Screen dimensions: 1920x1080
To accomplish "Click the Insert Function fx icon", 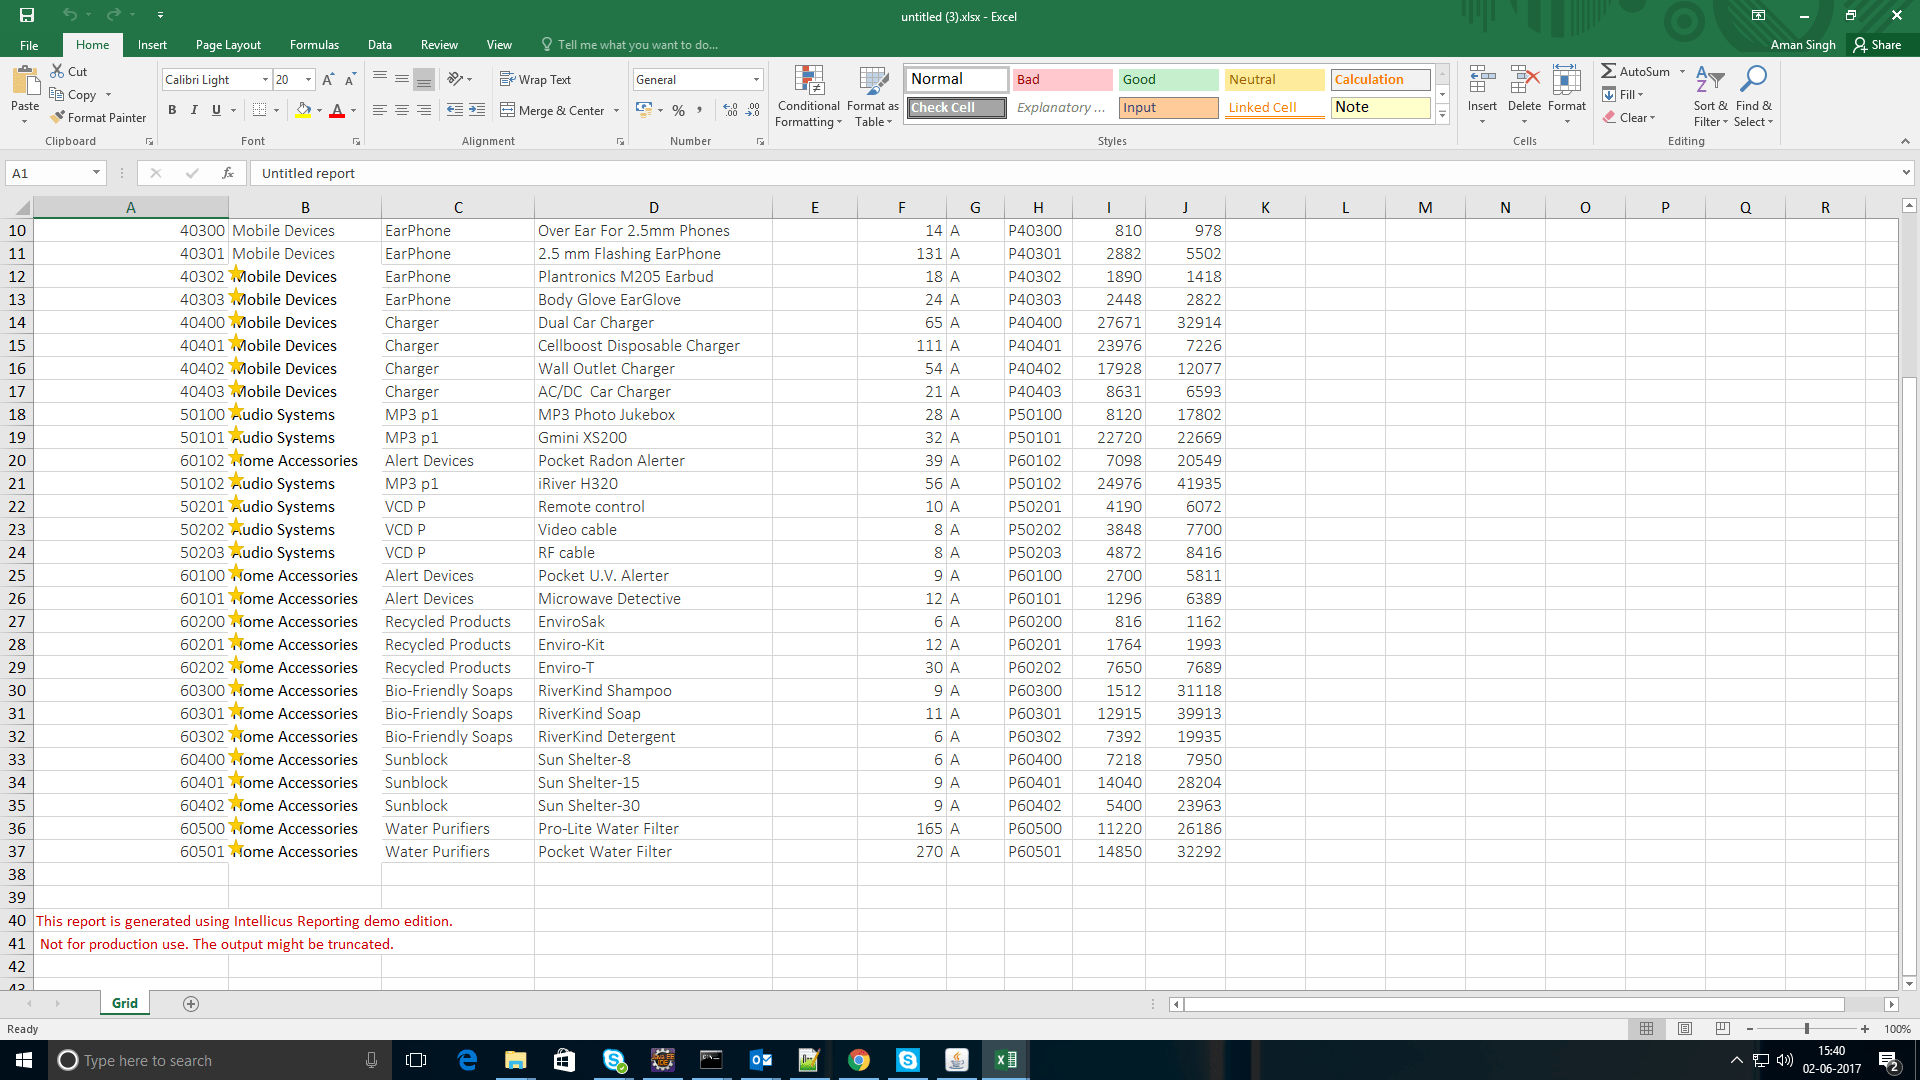I will [228, 173].
